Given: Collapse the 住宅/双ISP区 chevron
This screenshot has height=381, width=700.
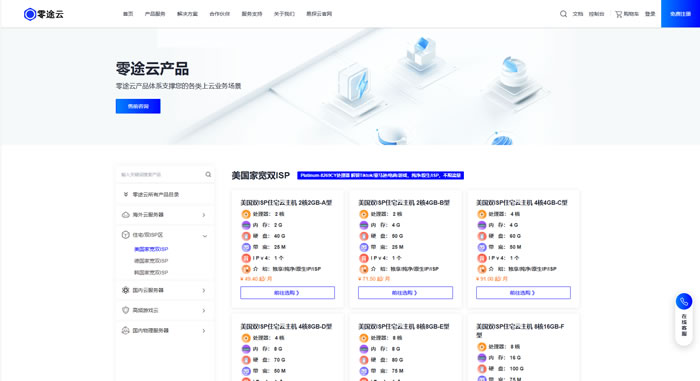Looking at the screenshot, I should coord(204,236).
